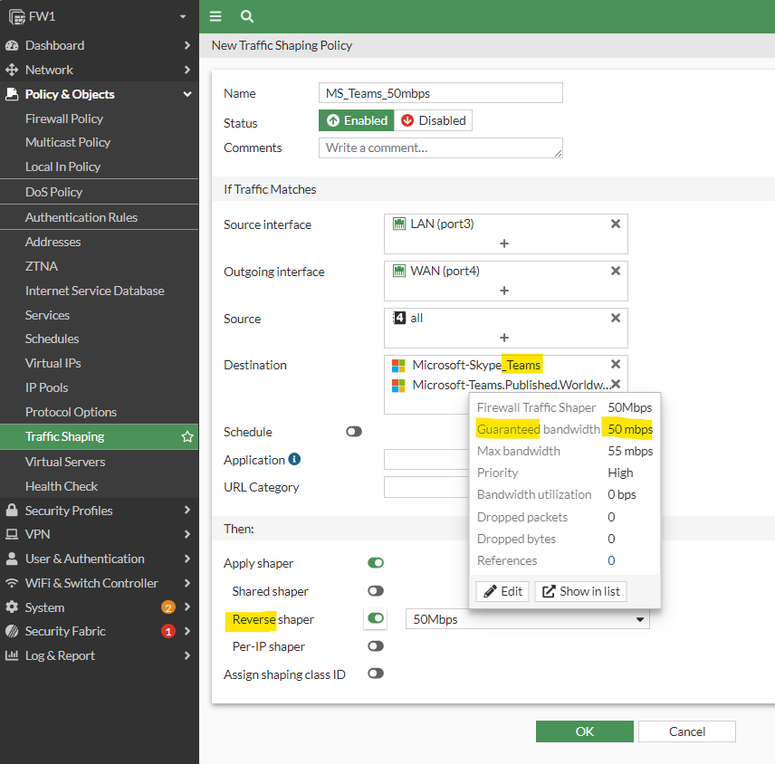The image size is (775, 764).
Task: Click OK to save the policy
Action: coord(584,731)
